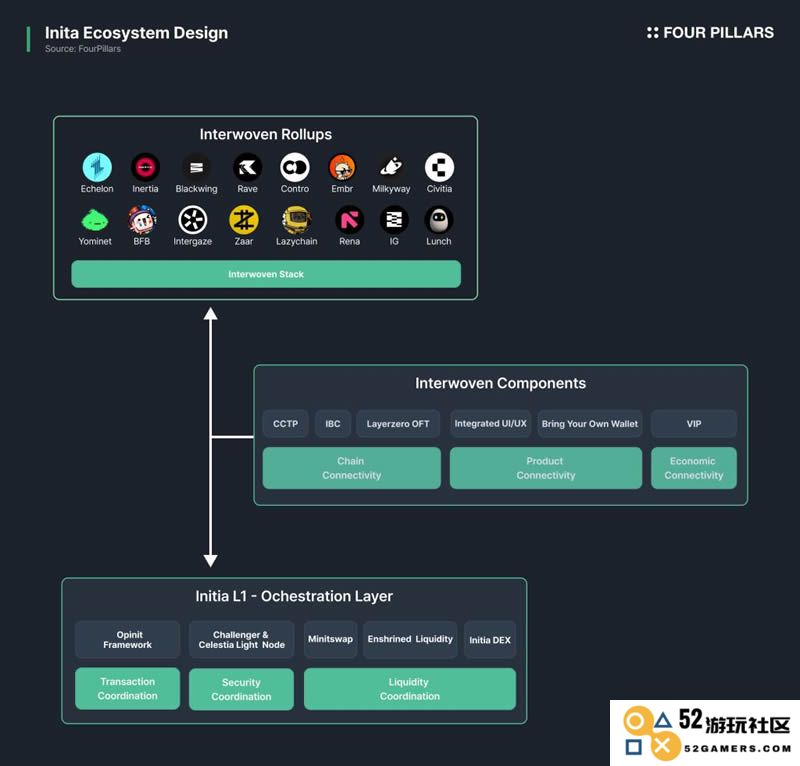Select the Intergaze rollup icon
The image size is (800, 766).
[x=193, y=220]
